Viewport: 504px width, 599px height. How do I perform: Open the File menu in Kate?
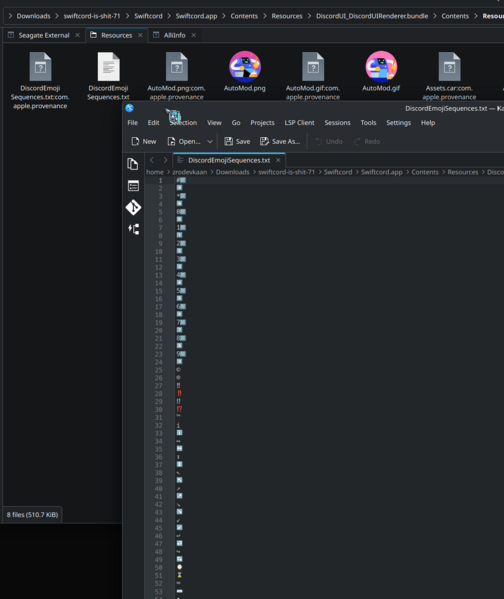tap(133, 123)
